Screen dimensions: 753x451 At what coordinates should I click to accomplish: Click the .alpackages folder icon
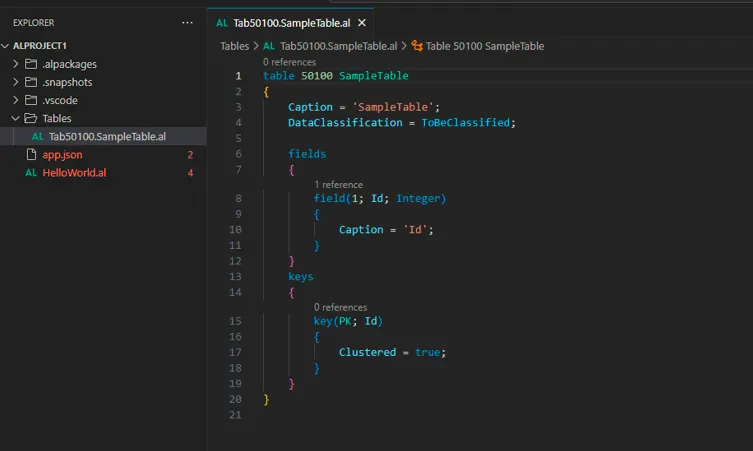[x=31, y=64]
